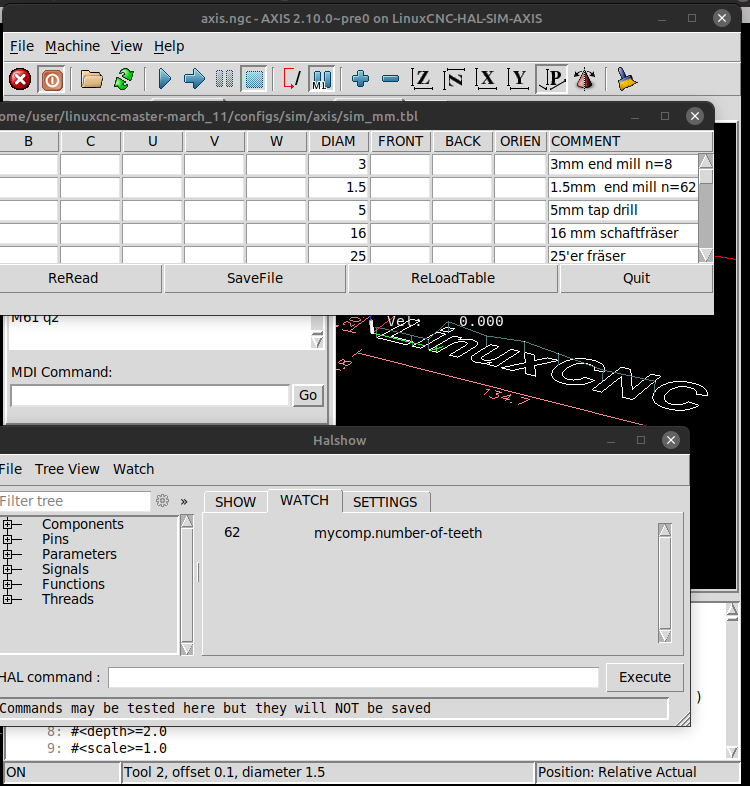Open the Help menu
This screenshot has height=786, width=750.
pyautogui.click(x=169, y=46)
